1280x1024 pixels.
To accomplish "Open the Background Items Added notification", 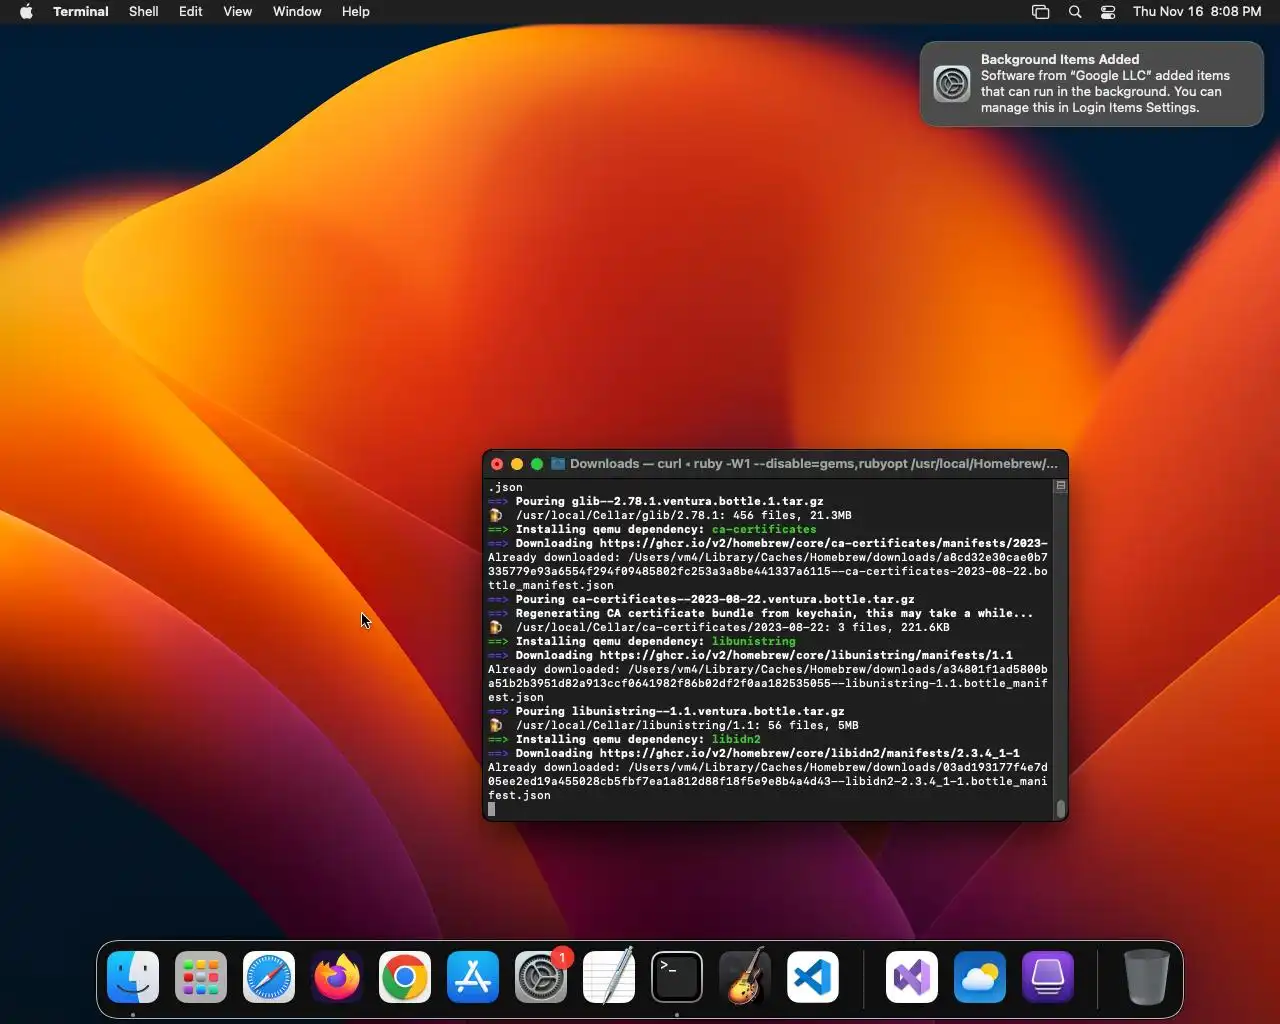I will click(1092, 84).
